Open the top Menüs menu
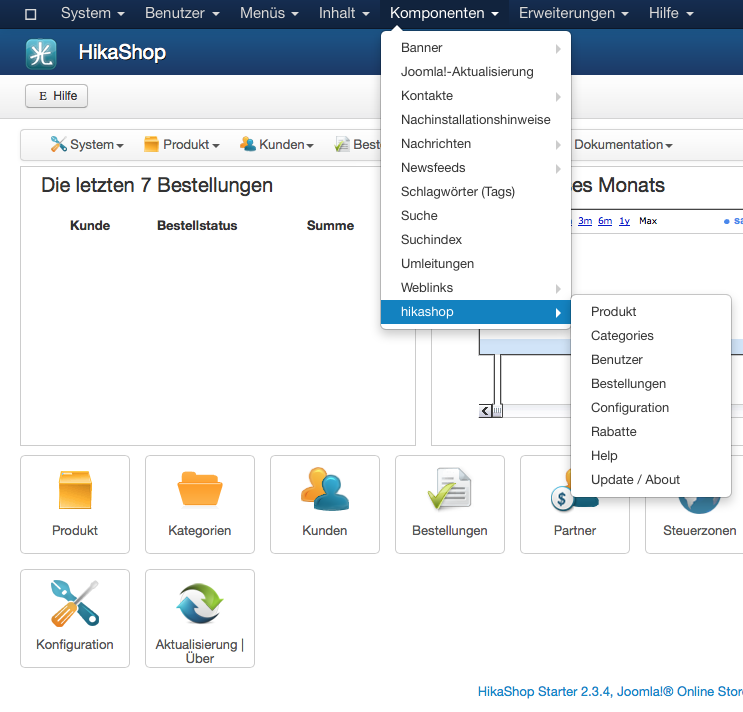This screenshot has width=743, height=712. pyautogui.click(x=269, y=13)
